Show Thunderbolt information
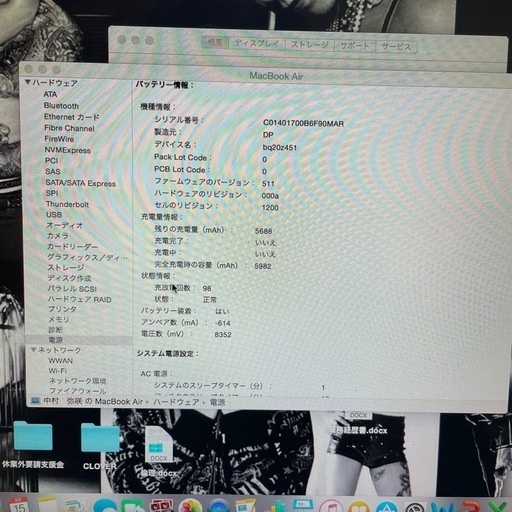512x512 pixels. (67, 204)
